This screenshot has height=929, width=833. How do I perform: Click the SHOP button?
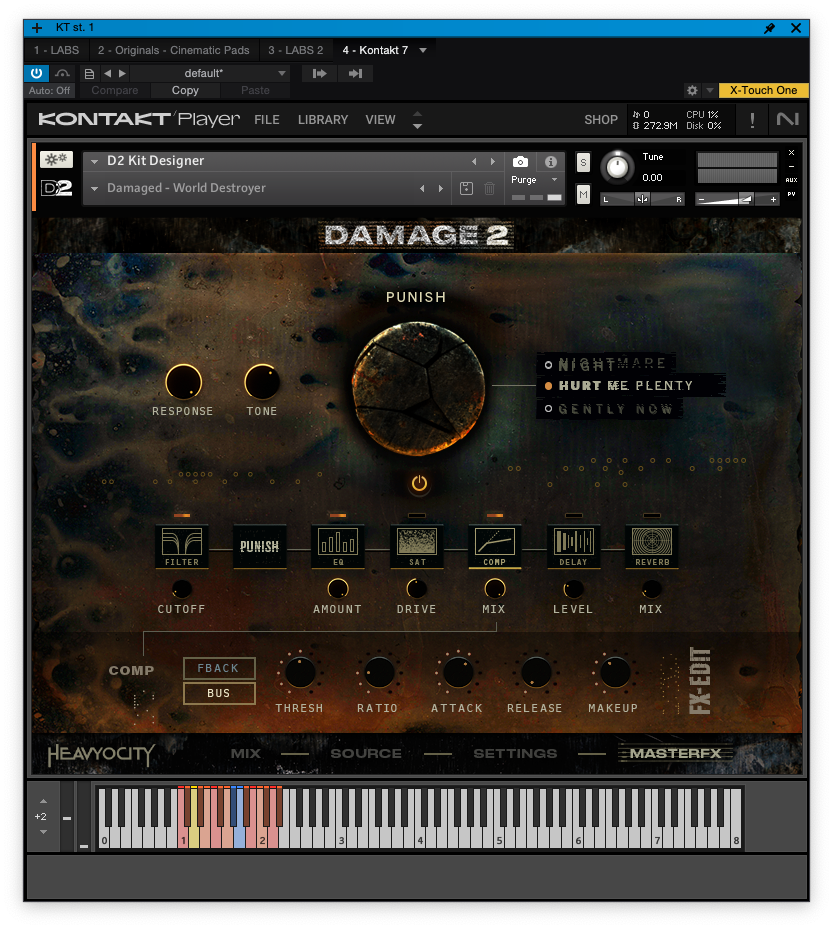tap(601, 120)
